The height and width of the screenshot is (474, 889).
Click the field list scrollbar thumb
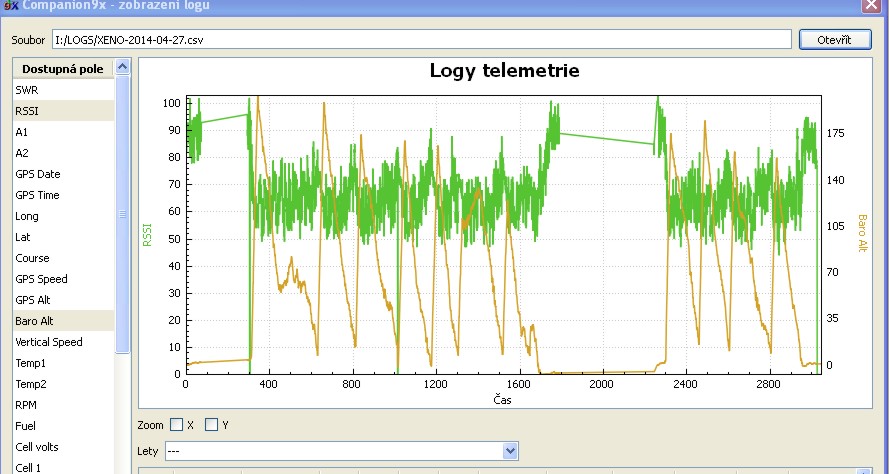pos(123,214)
